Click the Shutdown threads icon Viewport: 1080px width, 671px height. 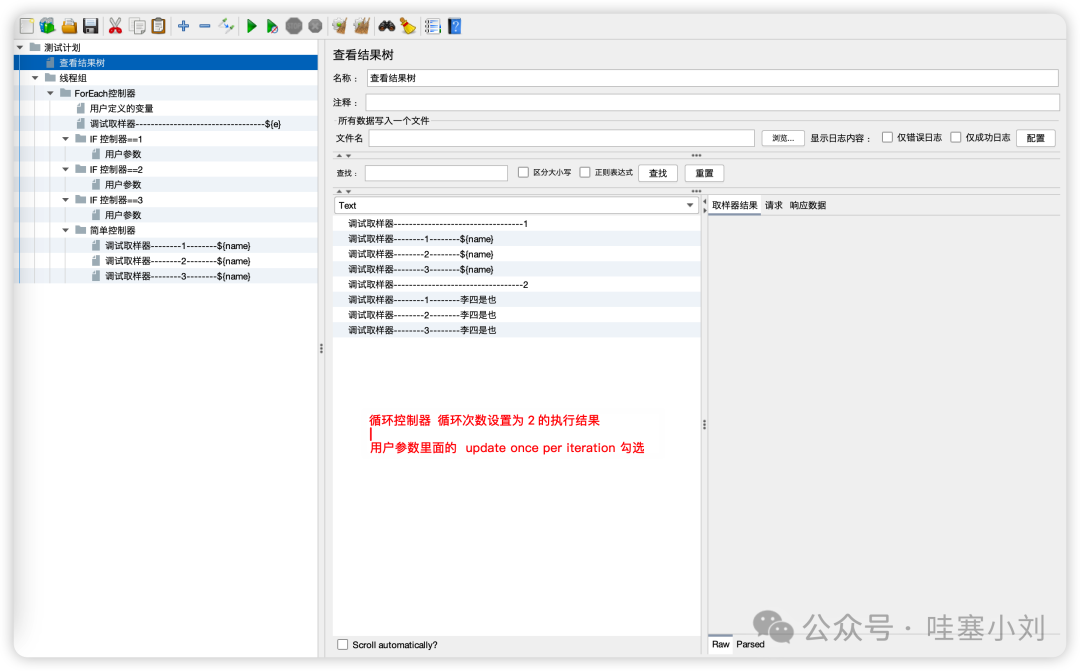click(315, 26)
